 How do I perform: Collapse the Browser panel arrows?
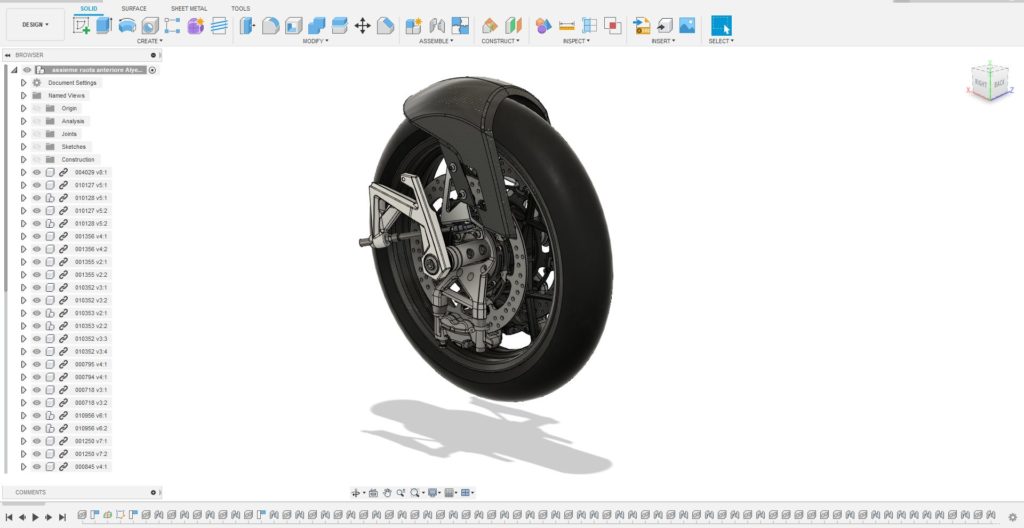point(7,56)
